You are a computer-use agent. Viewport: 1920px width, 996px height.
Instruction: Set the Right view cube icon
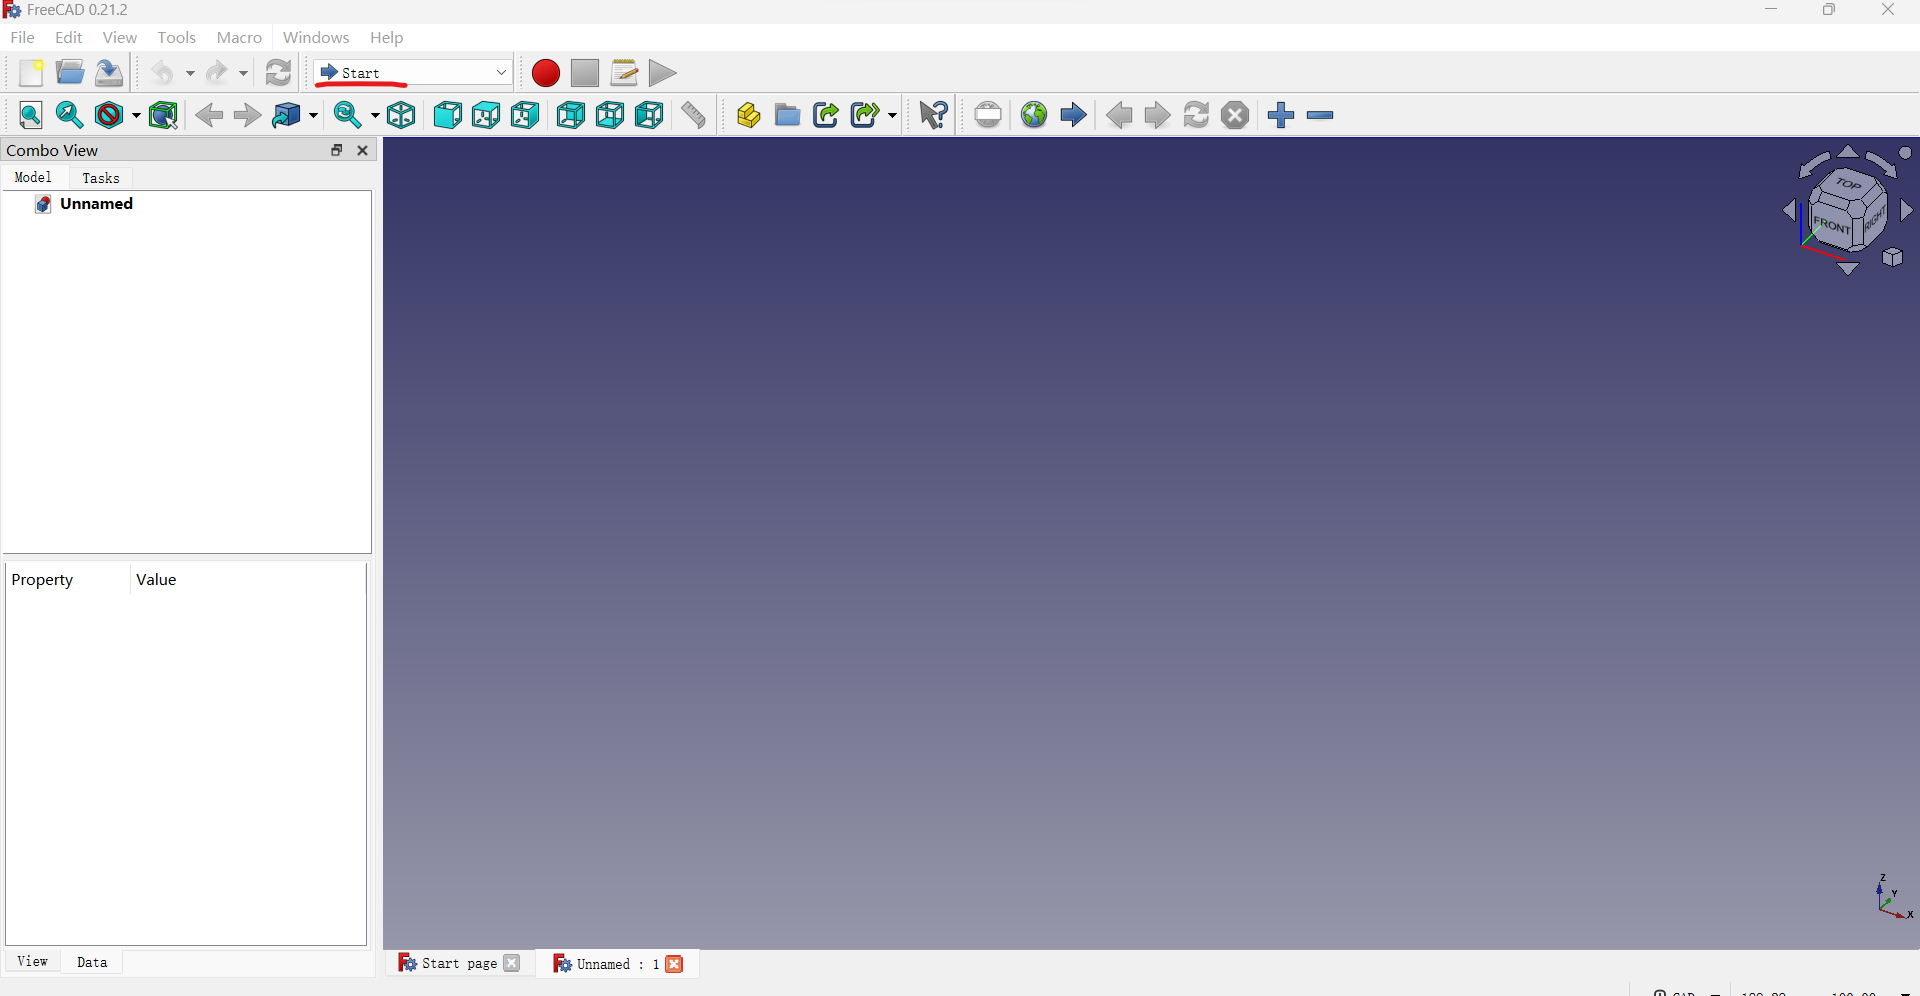[x=526, y=115]
